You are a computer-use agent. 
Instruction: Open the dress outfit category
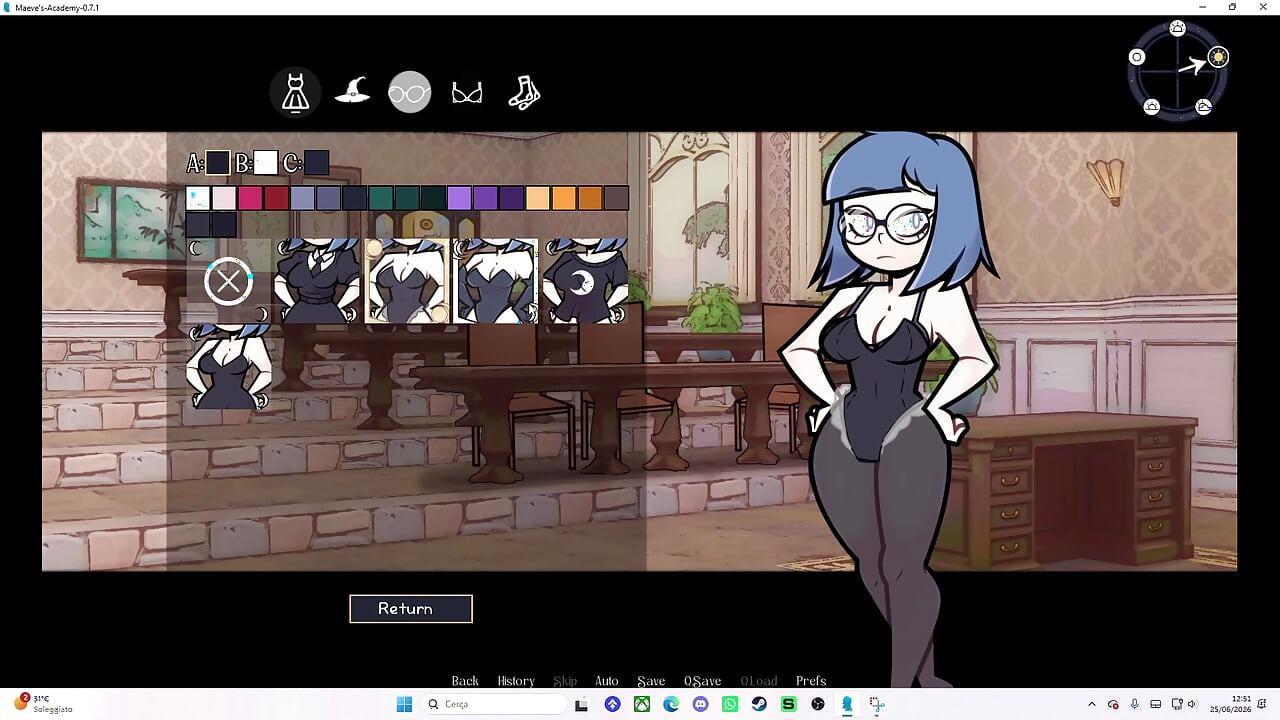295,92
